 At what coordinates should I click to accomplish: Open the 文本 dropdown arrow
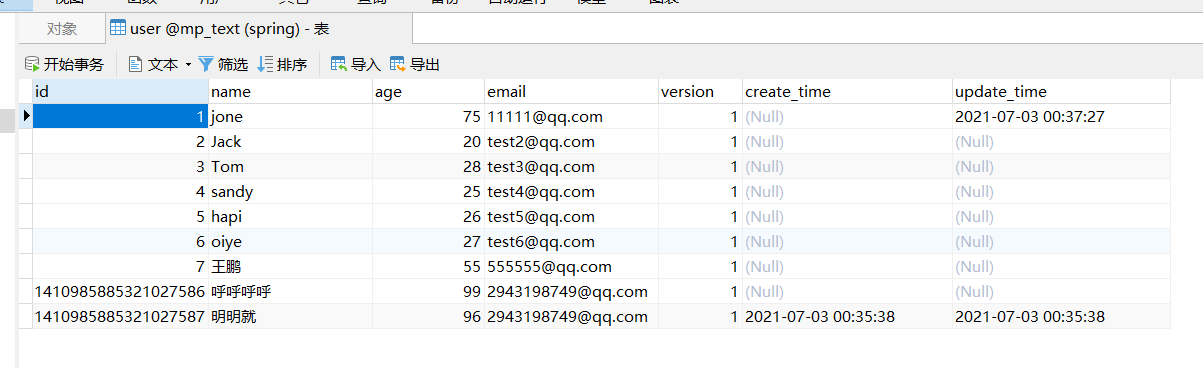point(188,65)
